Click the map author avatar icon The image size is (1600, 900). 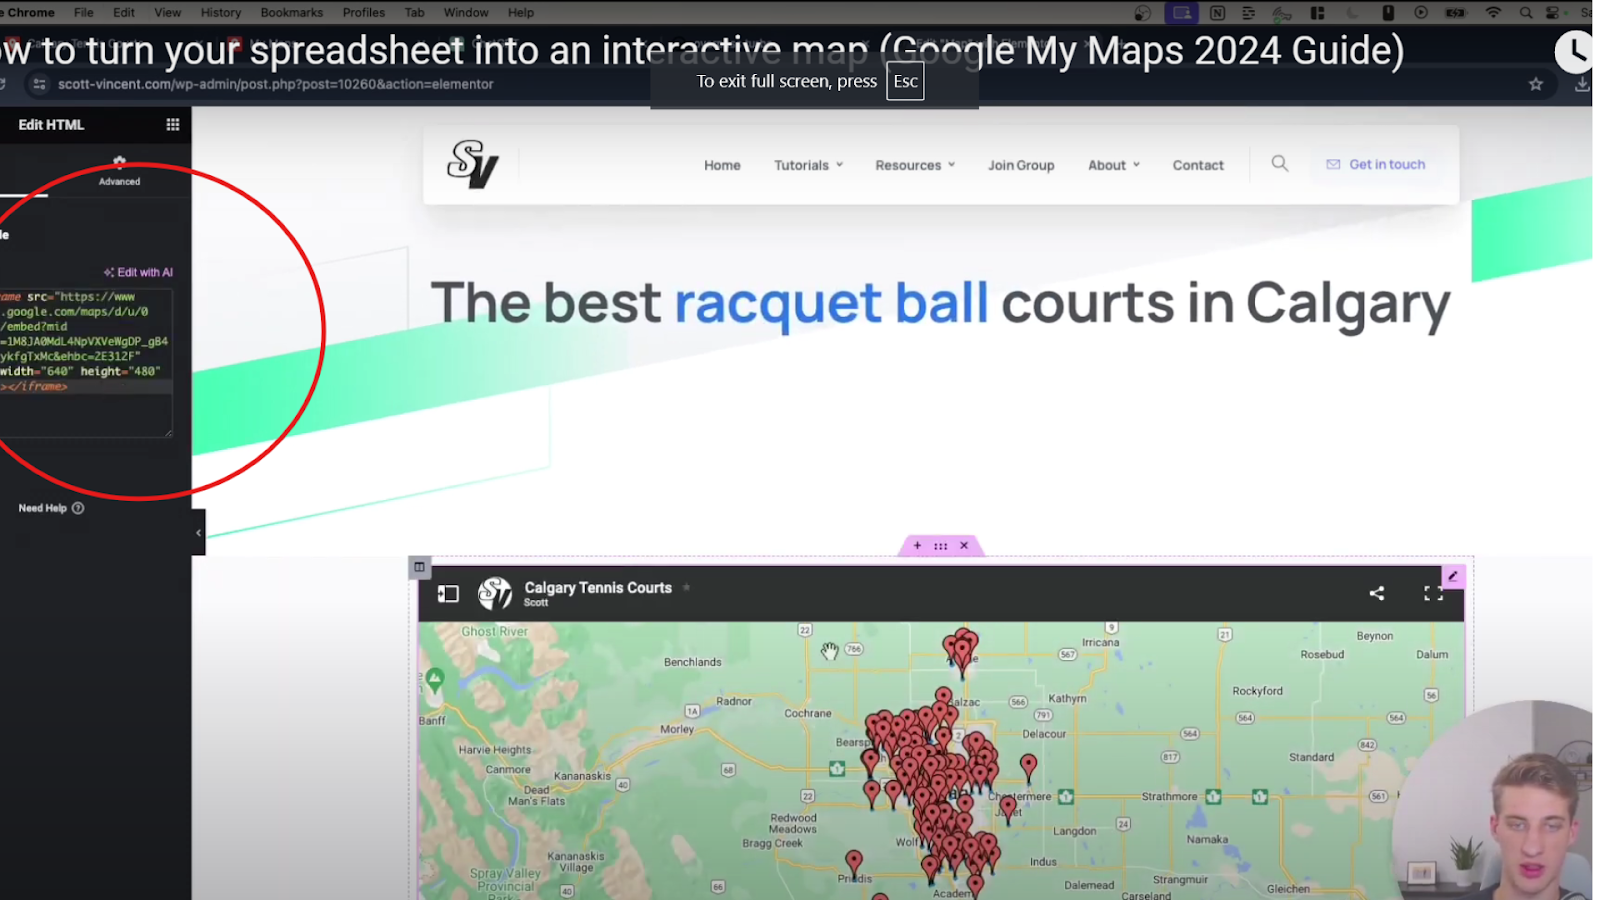click(x=495, y=593)
